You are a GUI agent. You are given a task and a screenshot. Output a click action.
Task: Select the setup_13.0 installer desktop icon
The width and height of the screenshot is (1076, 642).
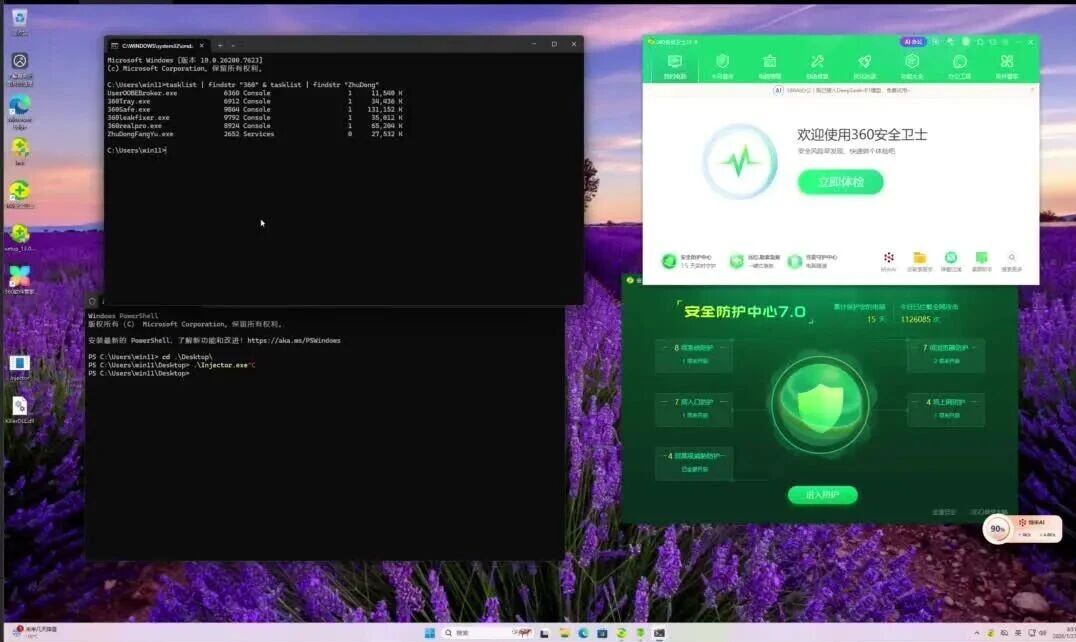point(19,237)
